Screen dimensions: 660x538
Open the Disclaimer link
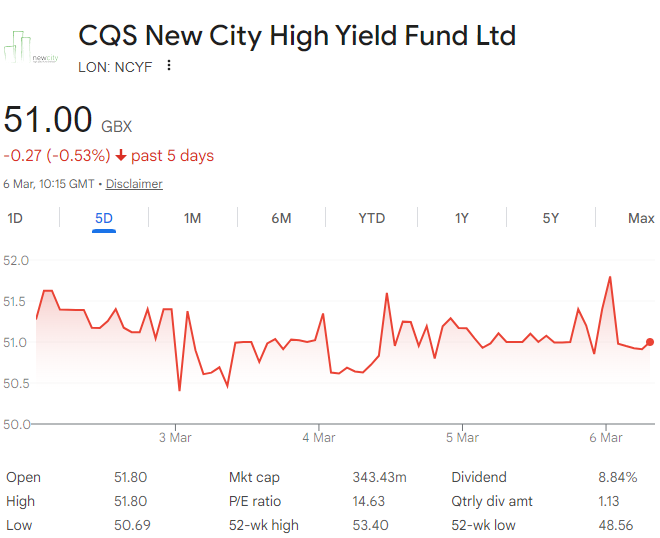tap(134, 184)
